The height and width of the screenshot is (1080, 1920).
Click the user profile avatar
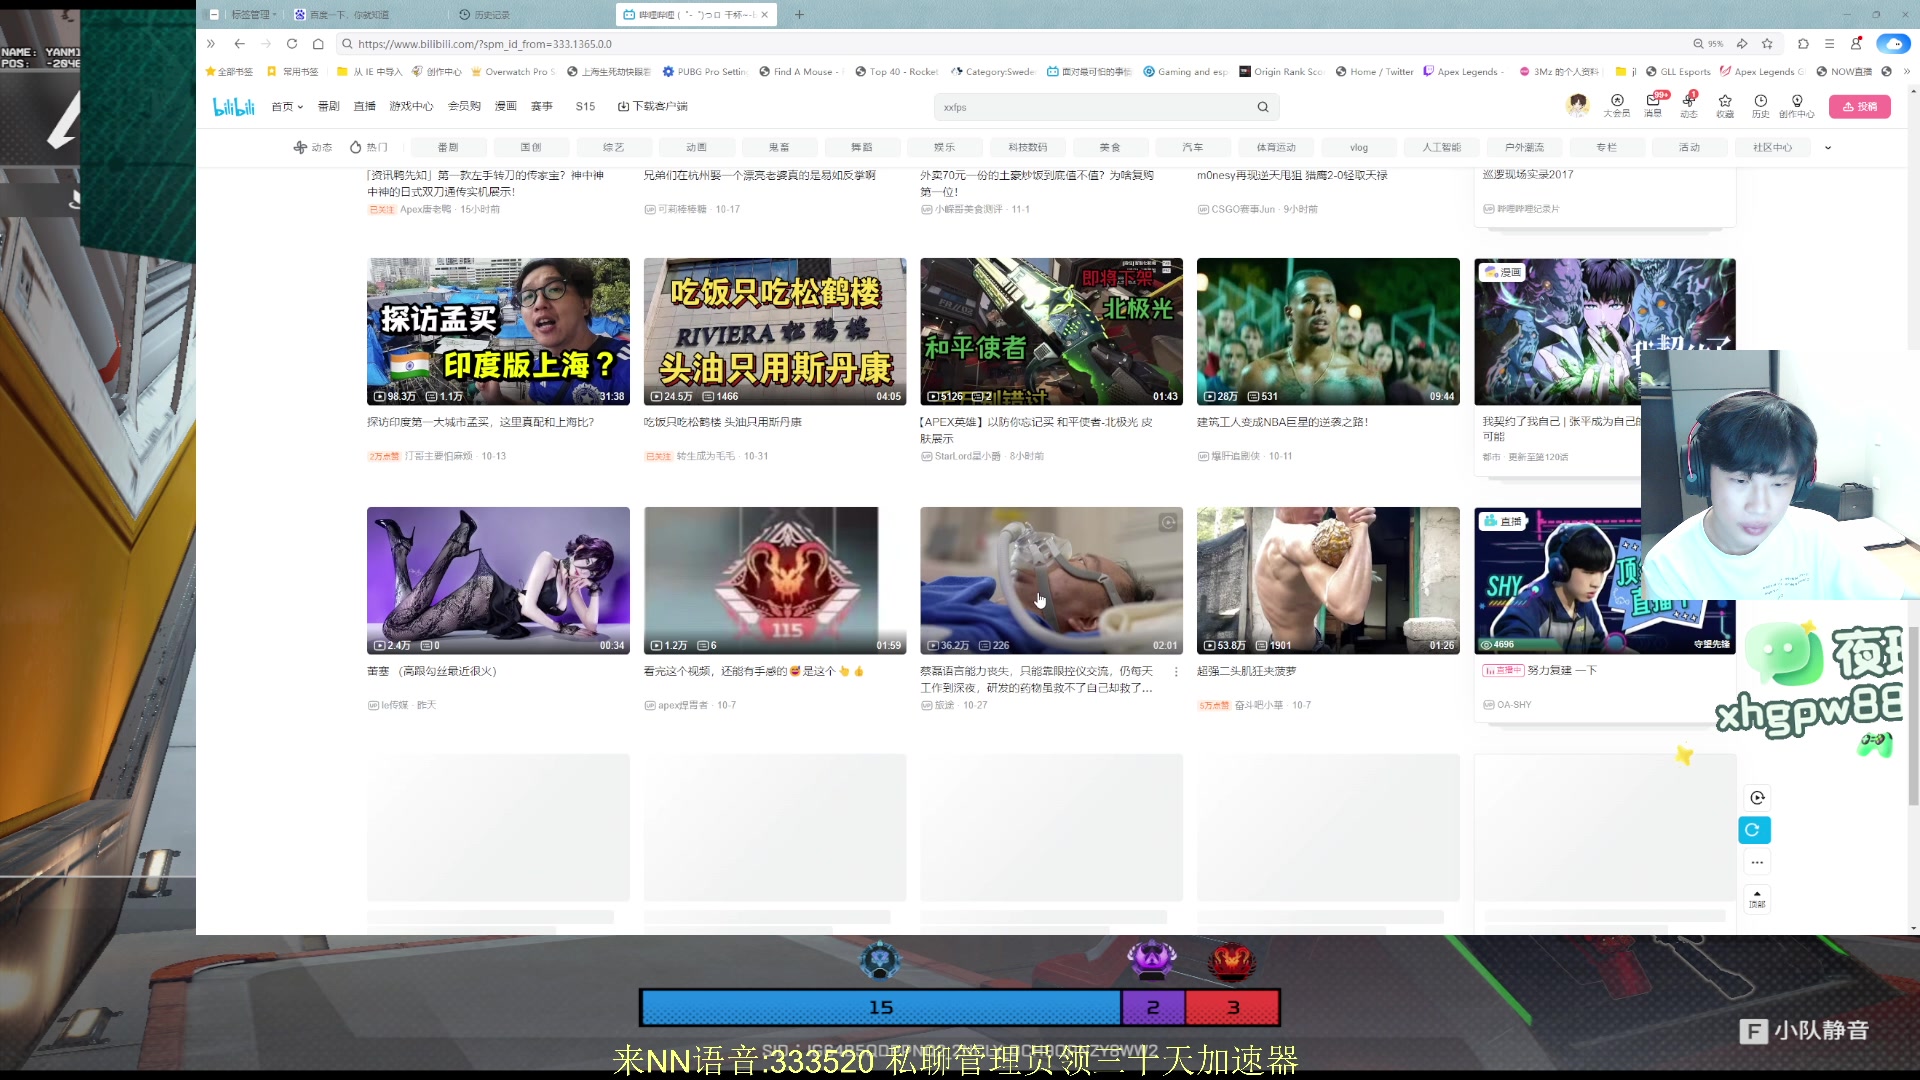1578,105
